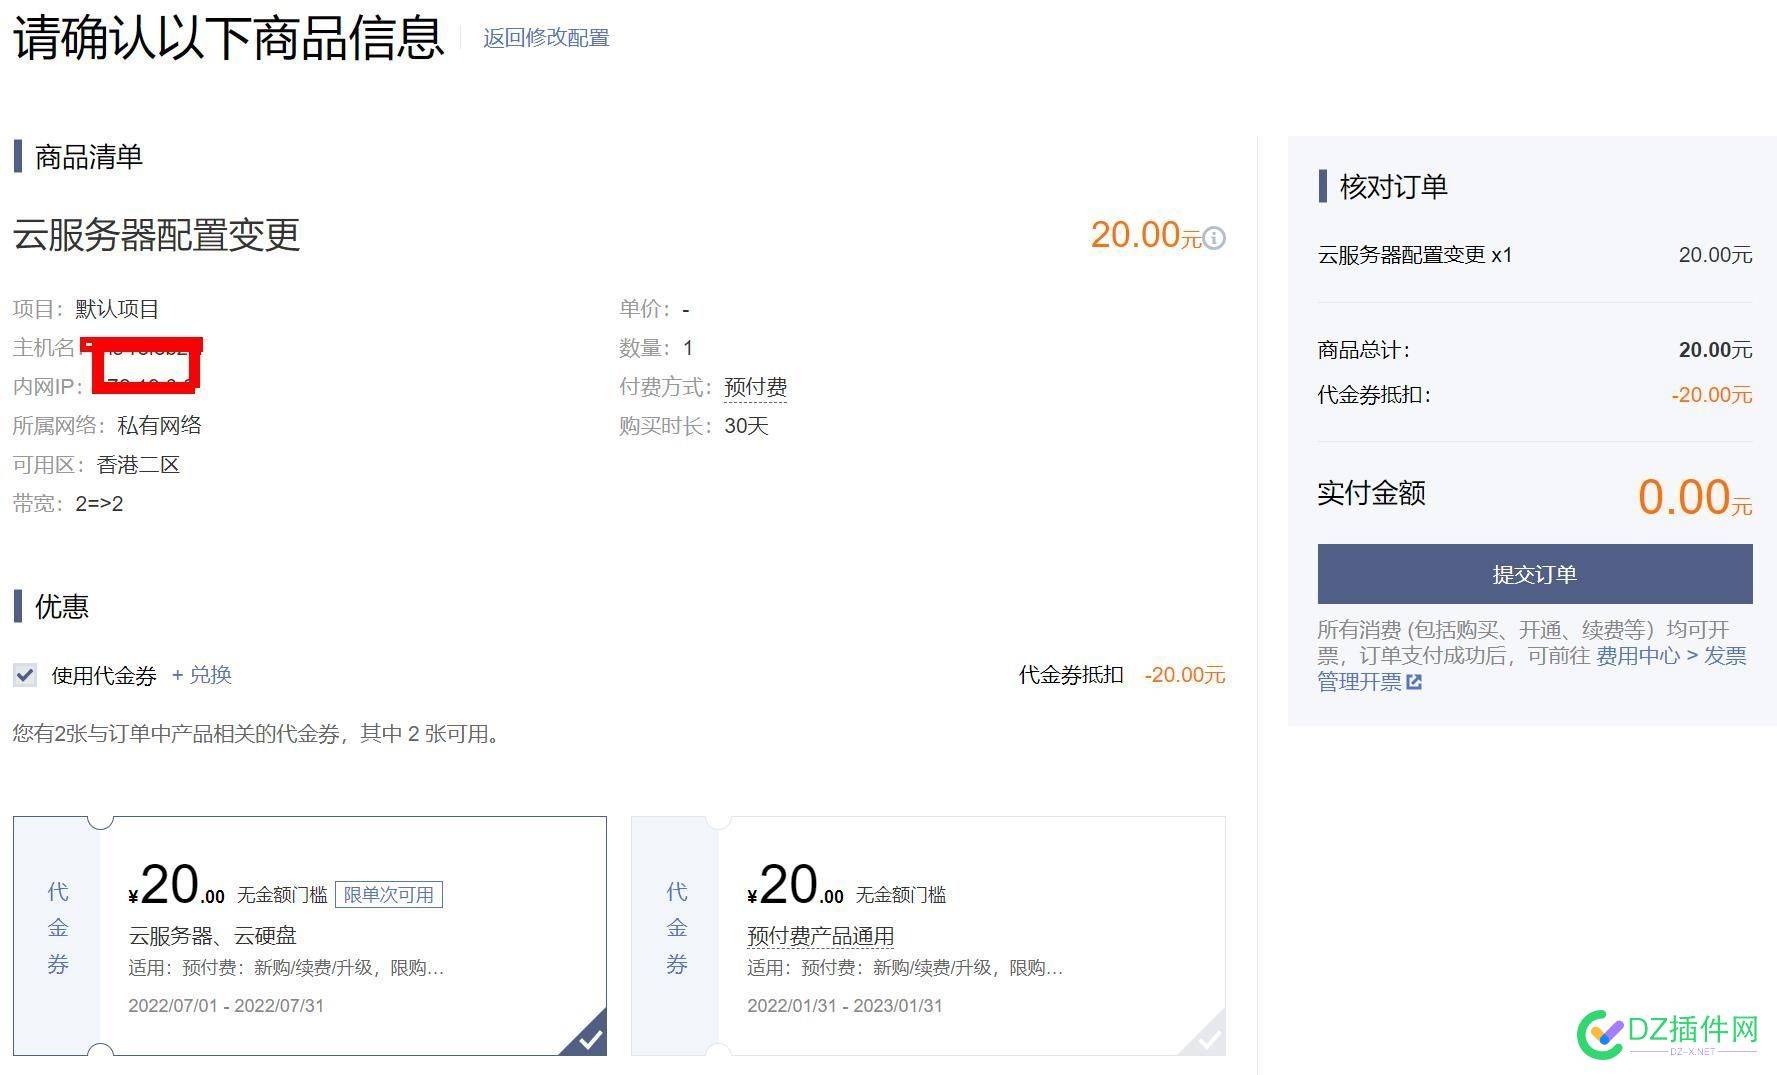Click the price info icon beside 20.00元
Screen dimensions: 1777x1075
click(x=1214, y=238)
